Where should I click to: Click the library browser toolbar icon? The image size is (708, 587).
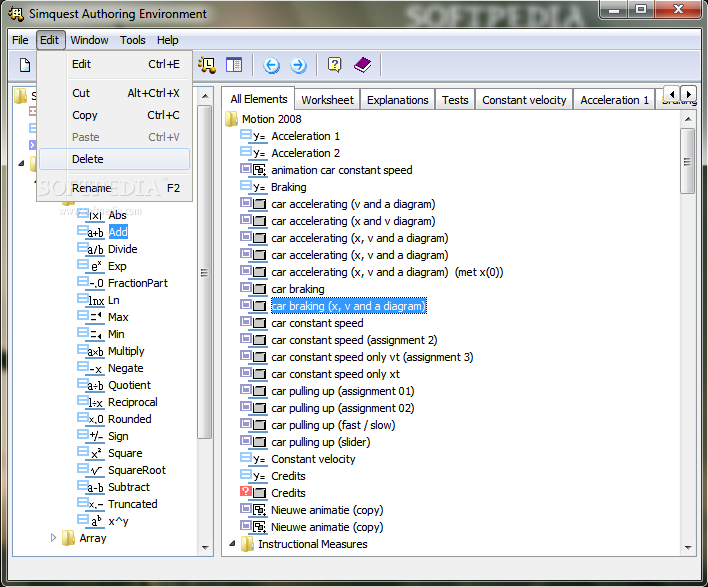[207, 65]
